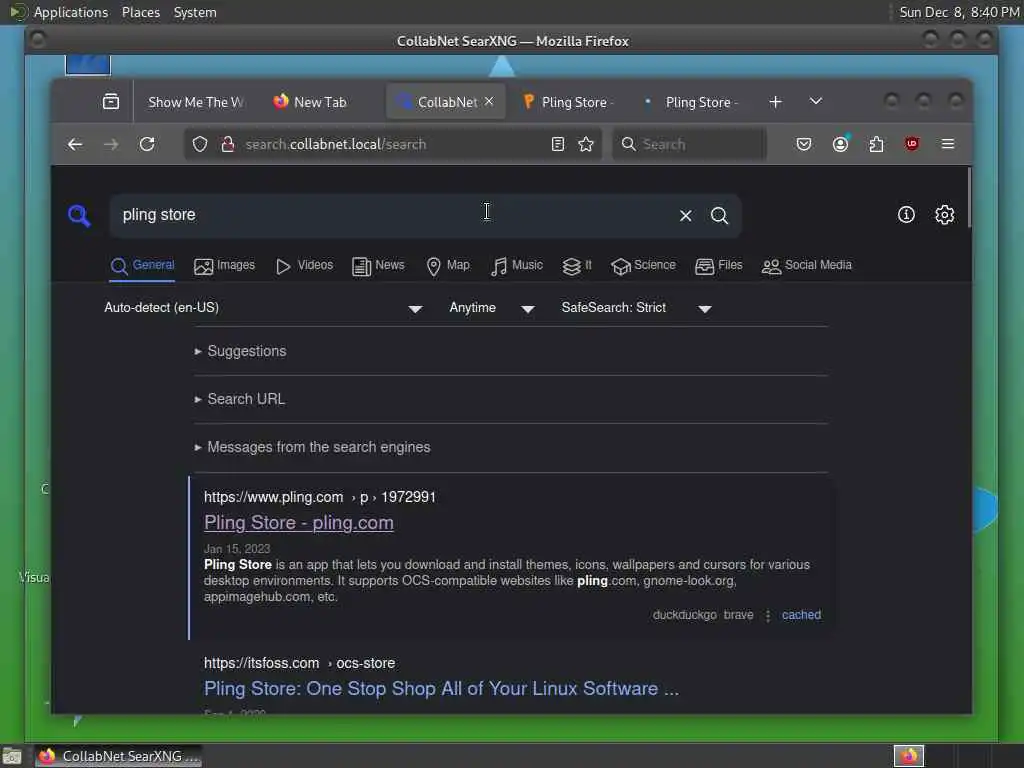Open uBlock Origin extension icon
Image resolution: width=1024 pixels, height=768 pixels.
click(912, 144)
